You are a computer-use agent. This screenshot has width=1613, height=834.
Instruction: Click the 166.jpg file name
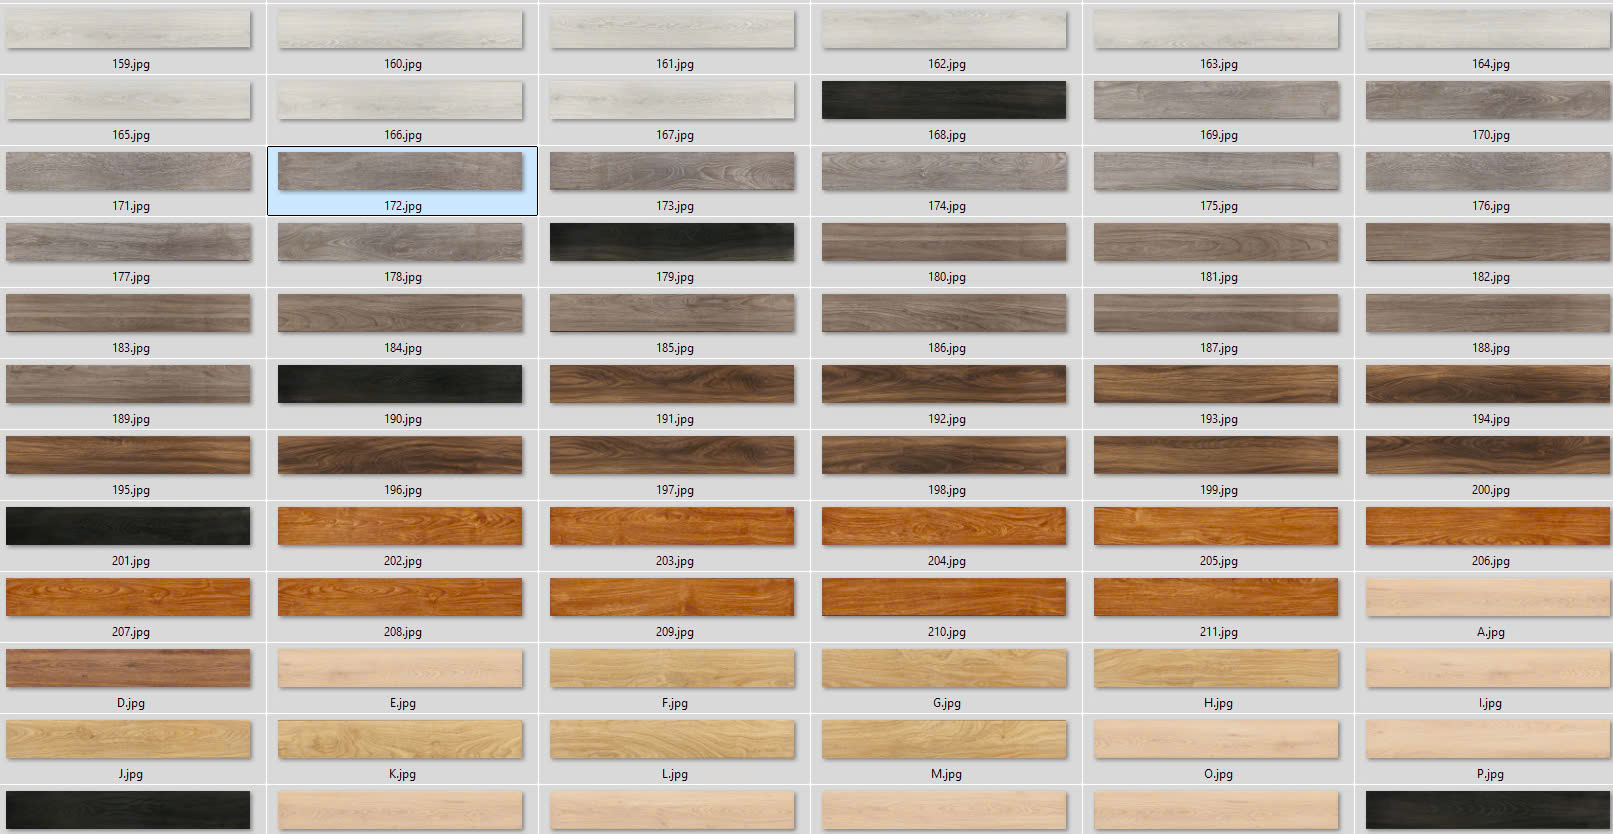403,135
